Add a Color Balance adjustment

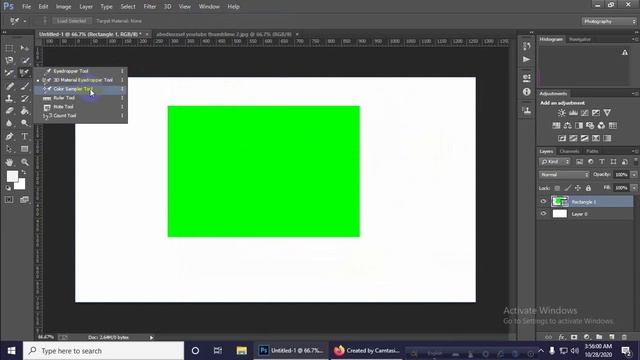pyautogui.click(x=568, y=125)
